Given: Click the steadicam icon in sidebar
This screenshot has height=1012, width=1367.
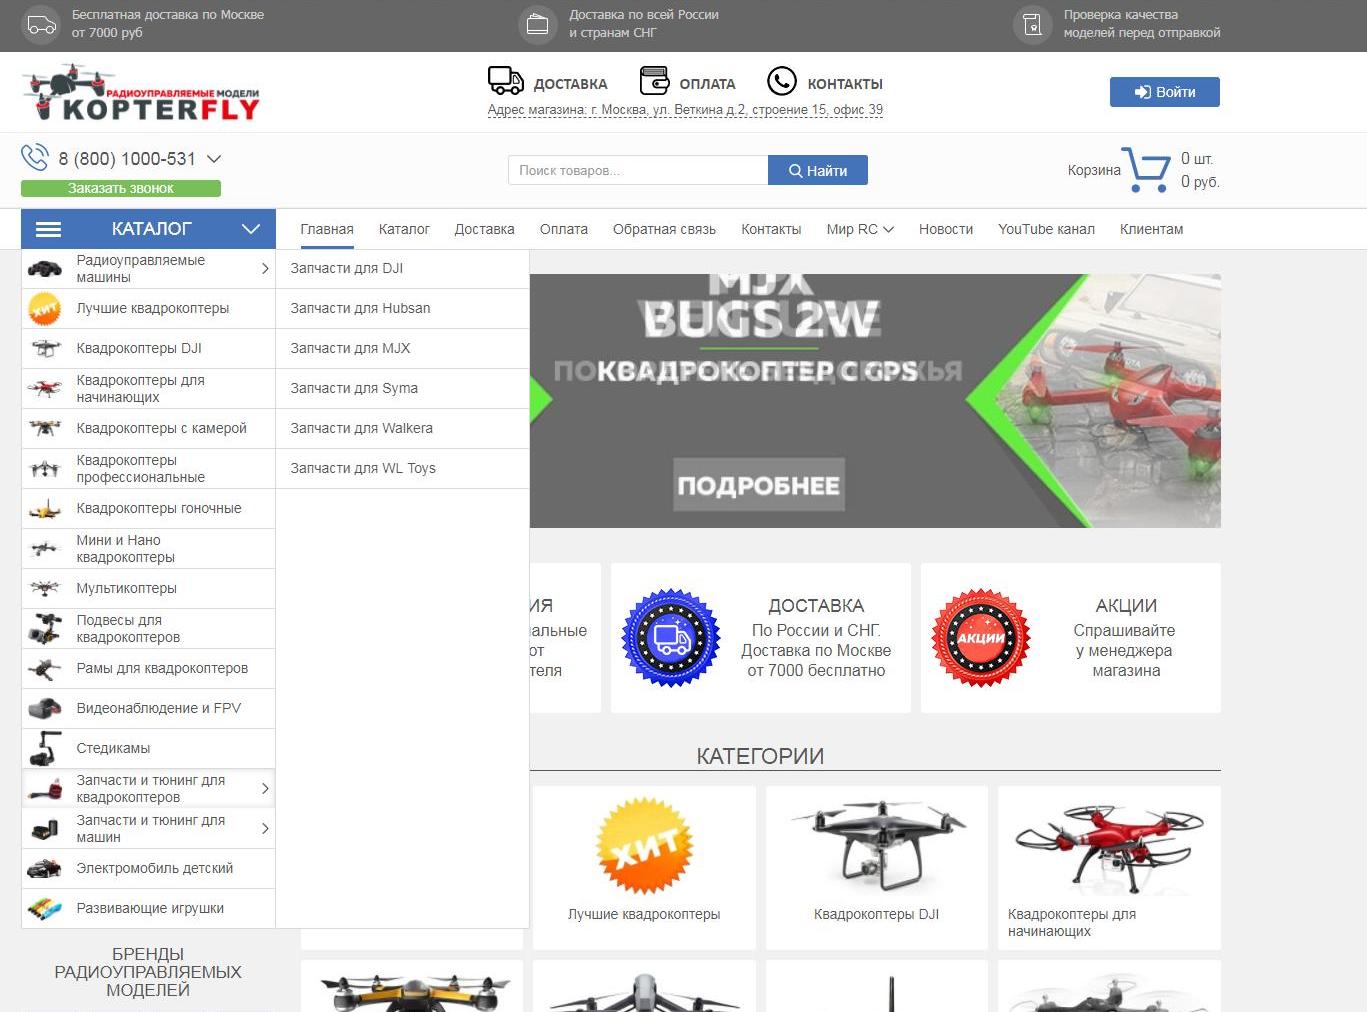Looking at the screenshot, I should pyautogui.click(x=45, y=749).
